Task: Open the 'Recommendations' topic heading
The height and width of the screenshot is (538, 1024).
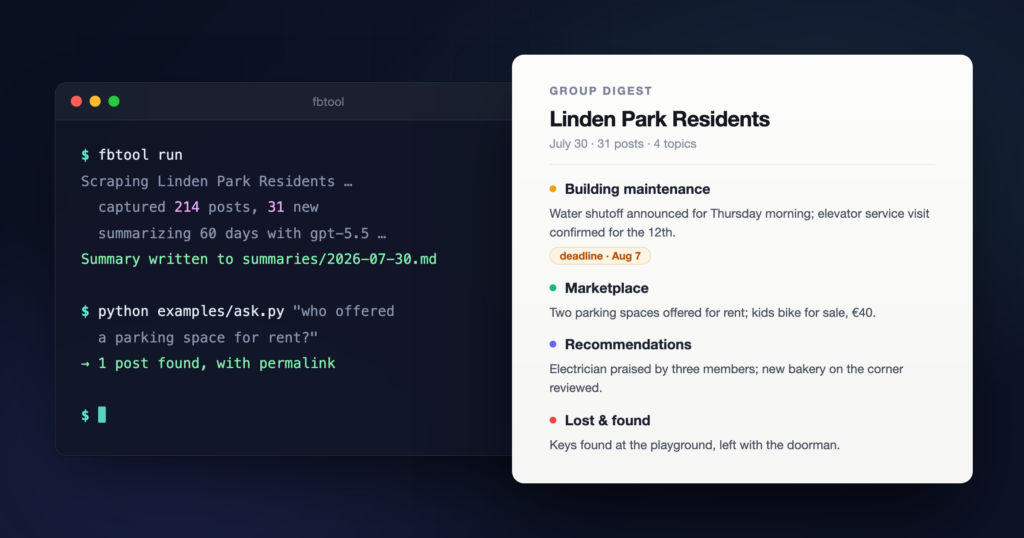Action: (x=628, y=344)
